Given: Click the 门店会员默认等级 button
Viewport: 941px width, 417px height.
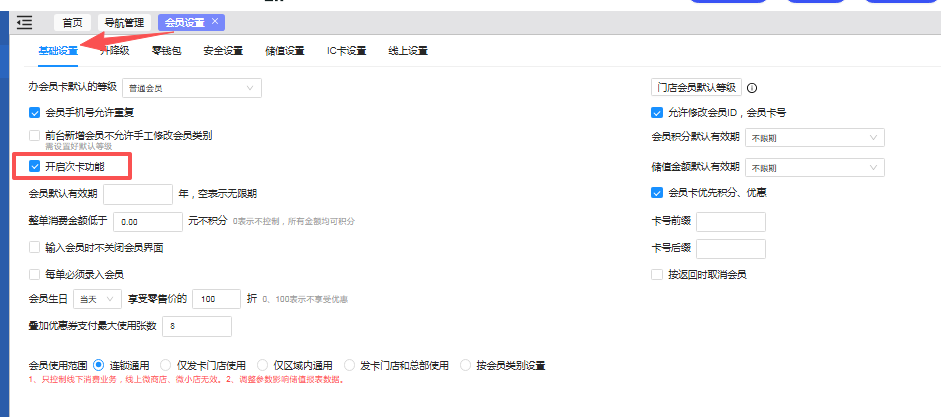Looking at the screenshot, I should (697, 88).
